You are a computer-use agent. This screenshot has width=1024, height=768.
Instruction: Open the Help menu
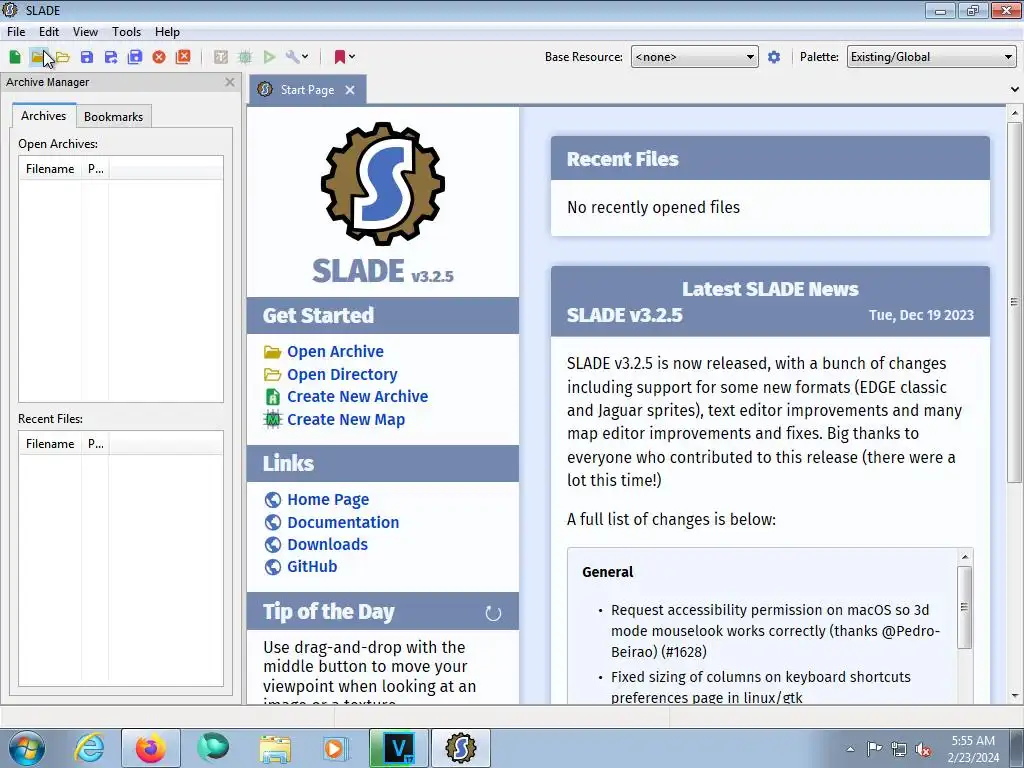(x=167, y=31)
